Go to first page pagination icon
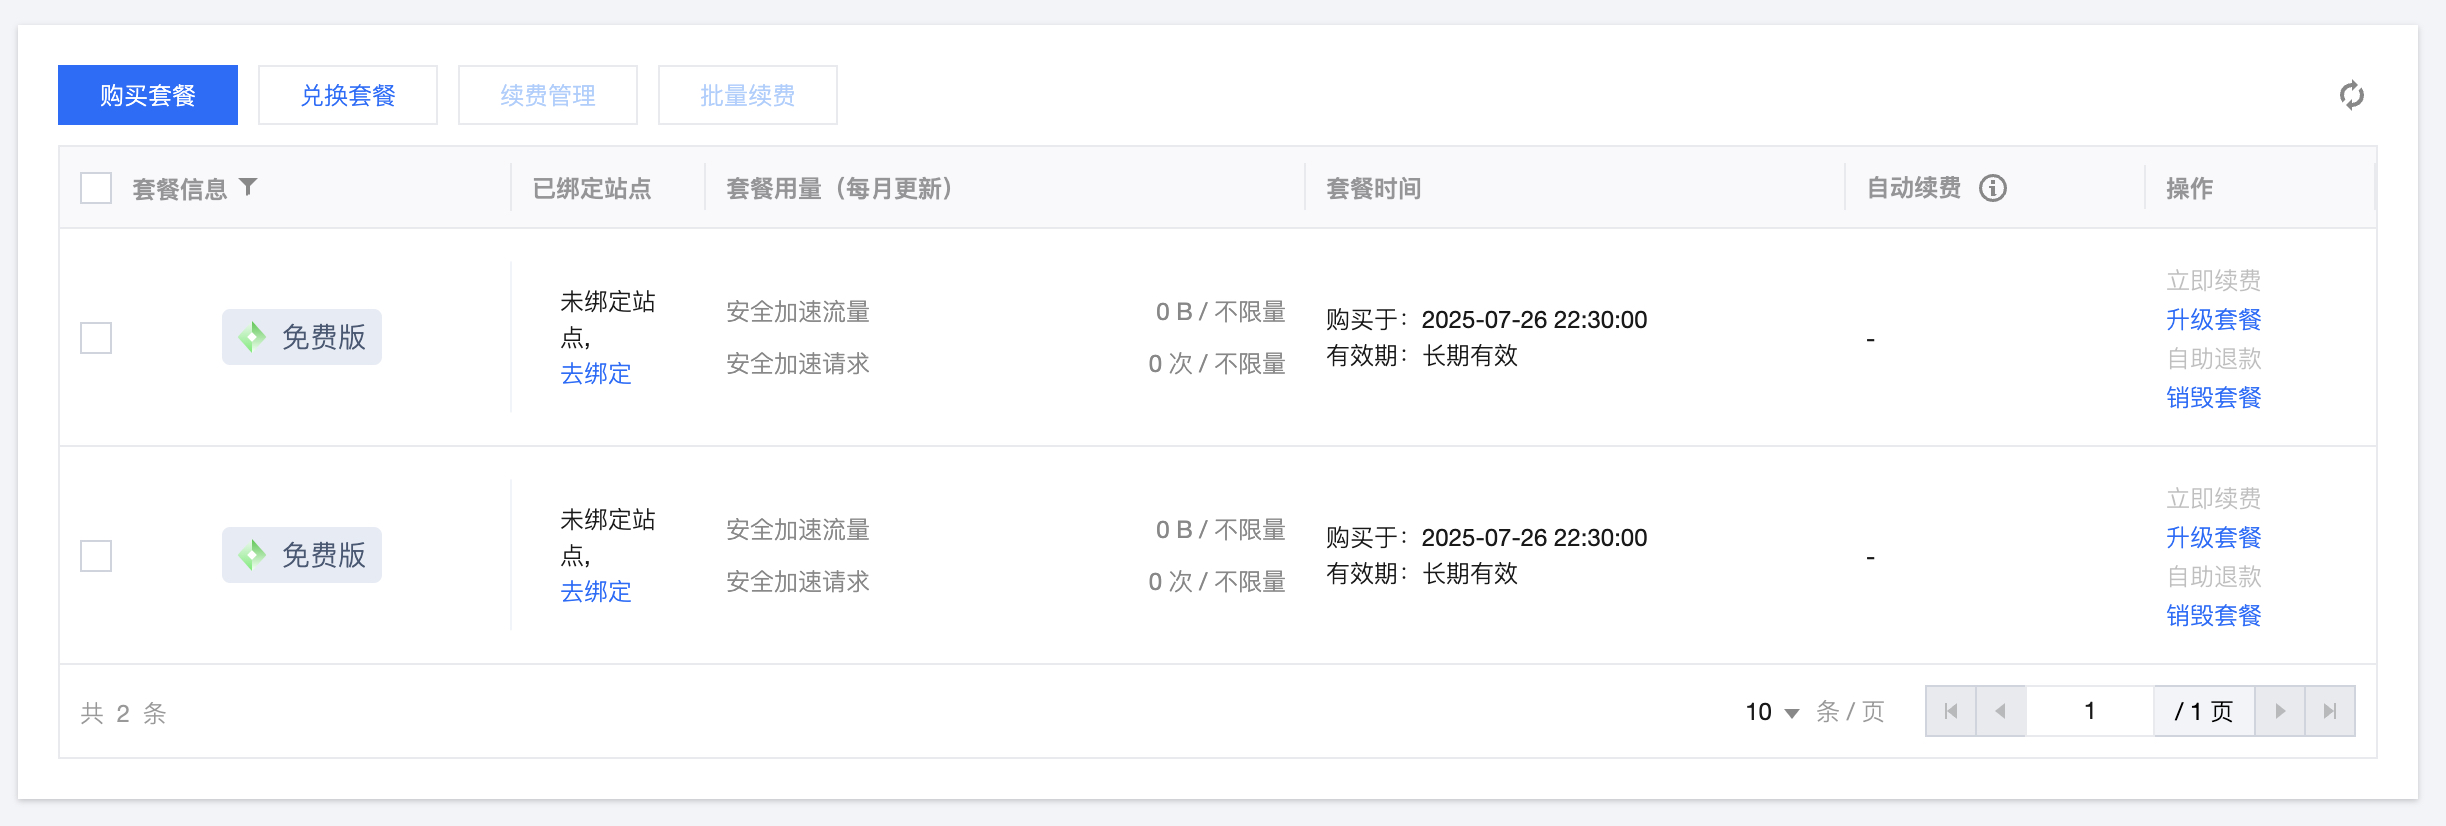The width and height of the screenshot is (2446, 826). [1951, 711]
